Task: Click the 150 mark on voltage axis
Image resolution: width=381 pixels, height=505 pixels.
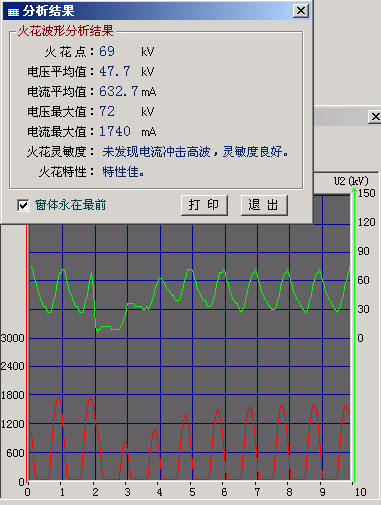Action: pyautogui.click(x=367, y=193)
